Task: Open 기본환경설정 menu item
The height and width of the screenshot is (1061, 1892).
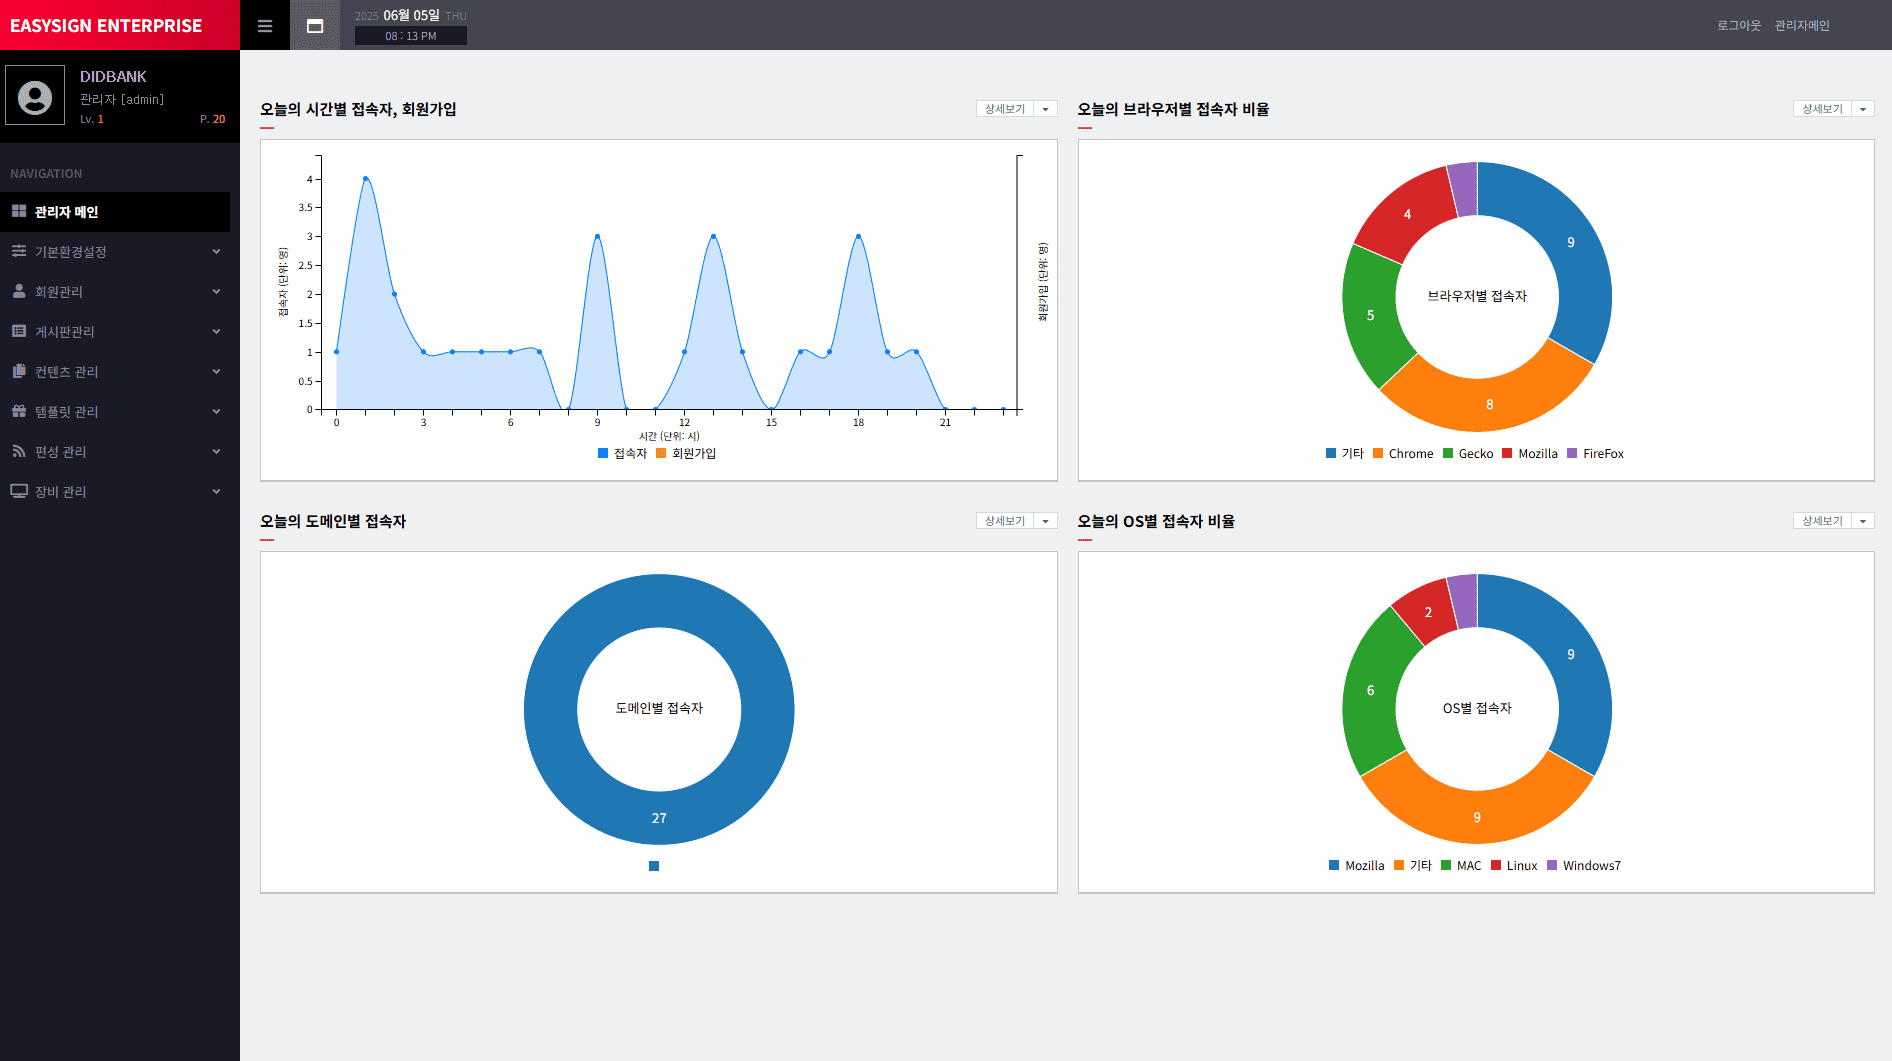Action: 115,252
